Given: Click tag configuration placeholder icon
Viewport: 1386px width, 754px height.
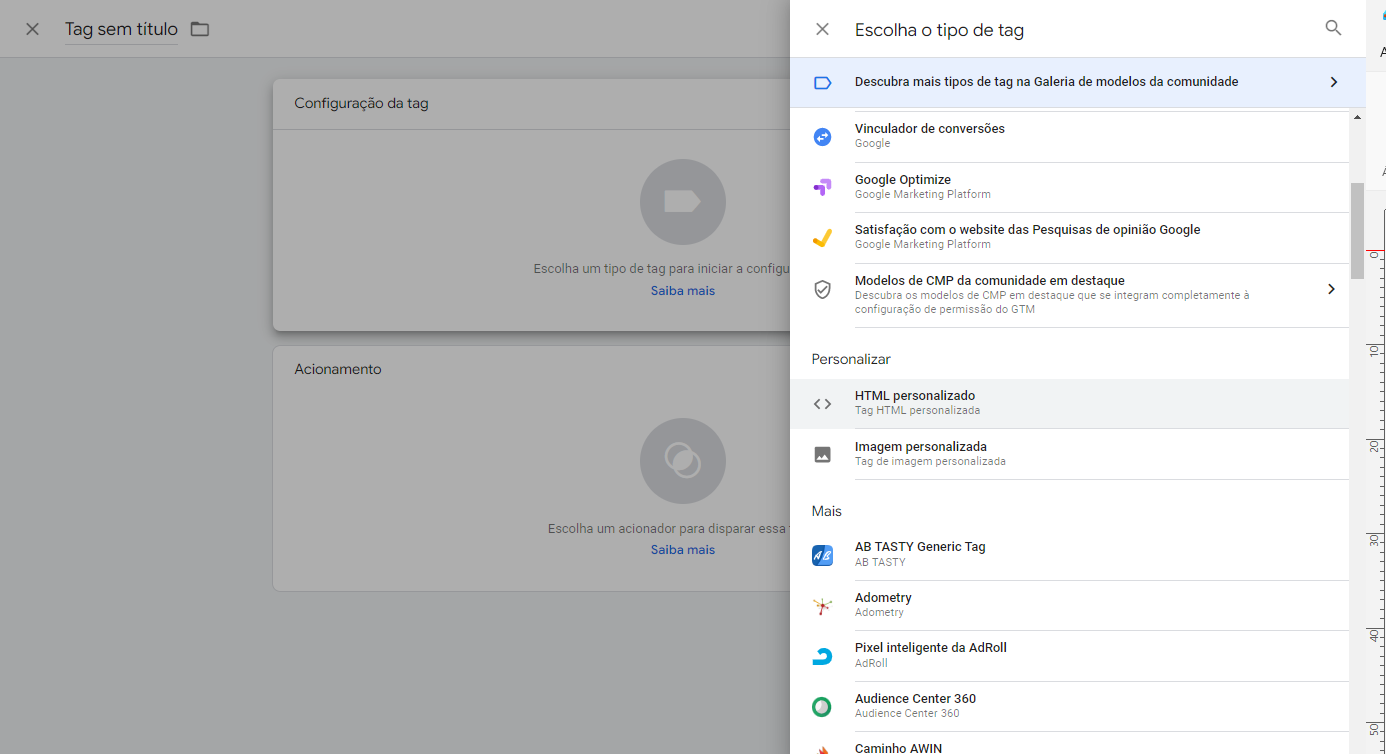Looking at the screenshot, I should (x=683, y=202).
